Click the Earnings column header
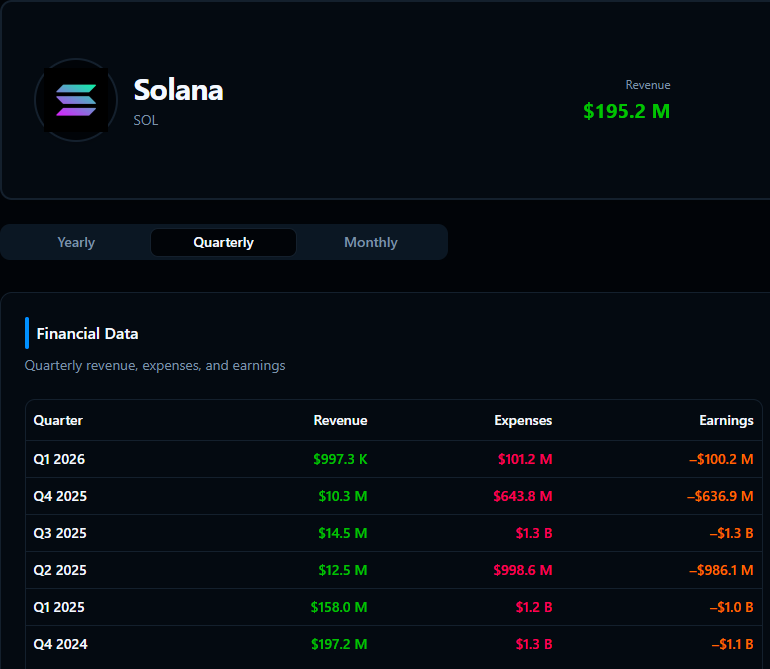Screen dimensions: 770x669 pos(726,420)
